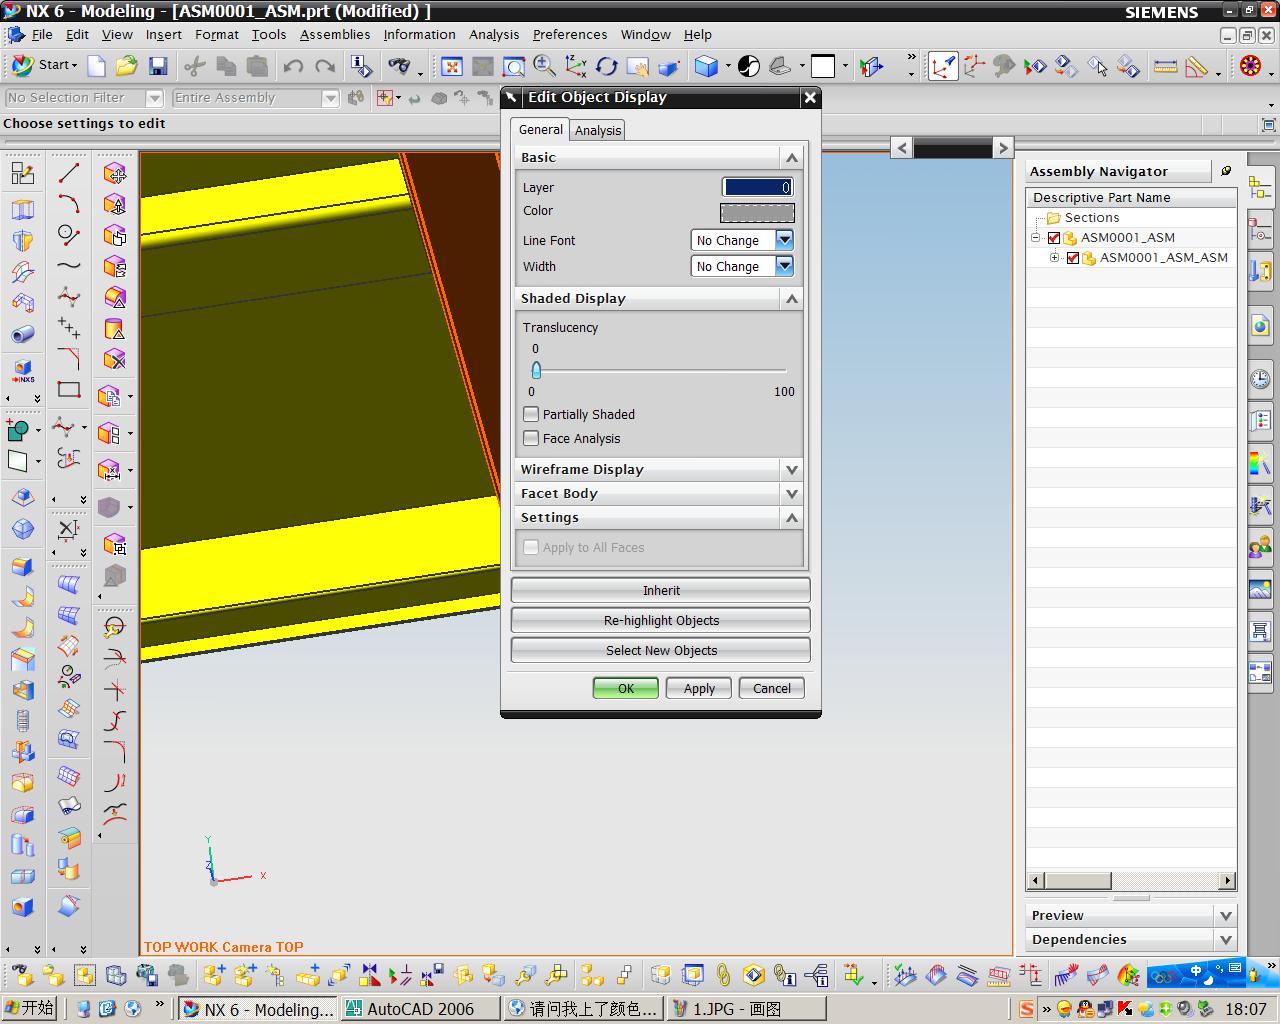Select the Zoom in/out magnifier icon

[x=544, y=66]
